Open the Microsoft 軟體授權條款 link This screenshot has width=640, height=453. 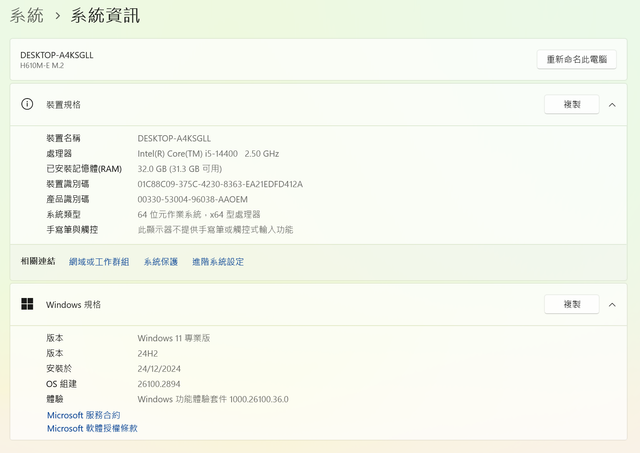92,429
